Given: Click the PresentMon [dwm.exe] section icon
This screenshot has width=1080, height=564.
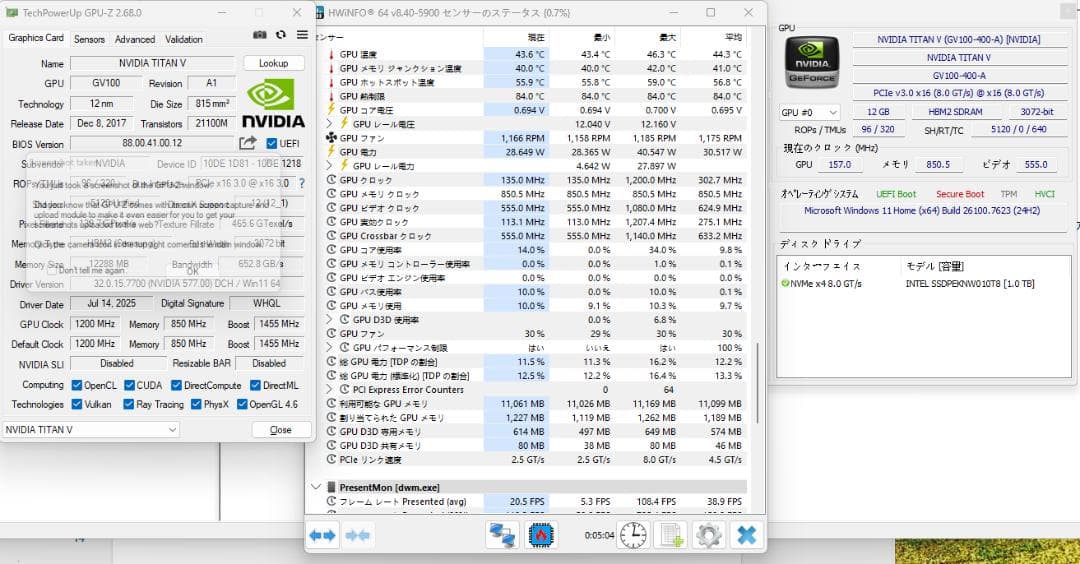Looking at the screenshot, I should pyautogui.click(x=331, y=487).
